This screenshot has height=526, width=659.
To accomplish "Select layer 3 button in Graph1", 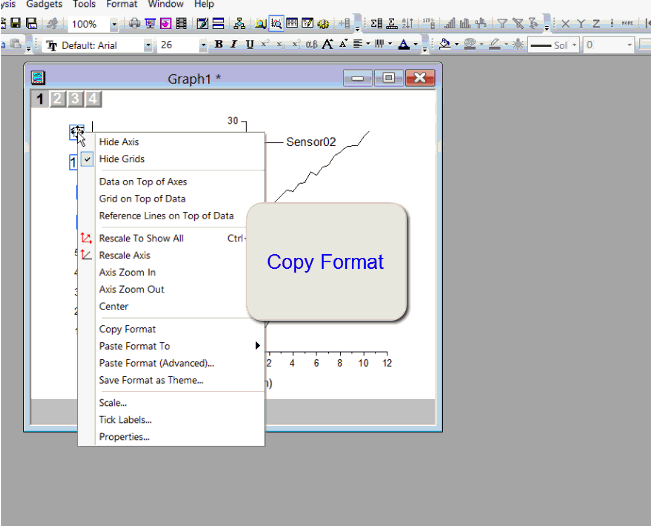I will (75, 99).
